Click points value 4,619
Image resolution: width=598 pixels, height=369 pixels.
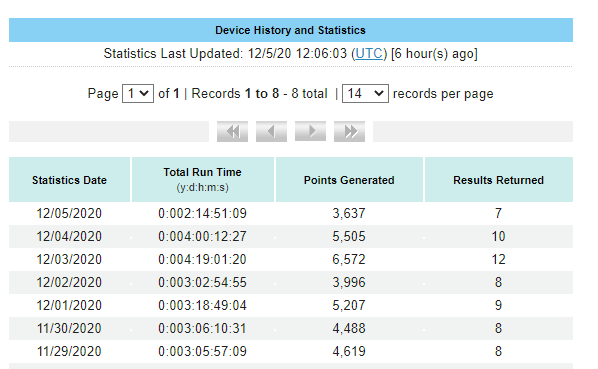click(x=349, y=351)
